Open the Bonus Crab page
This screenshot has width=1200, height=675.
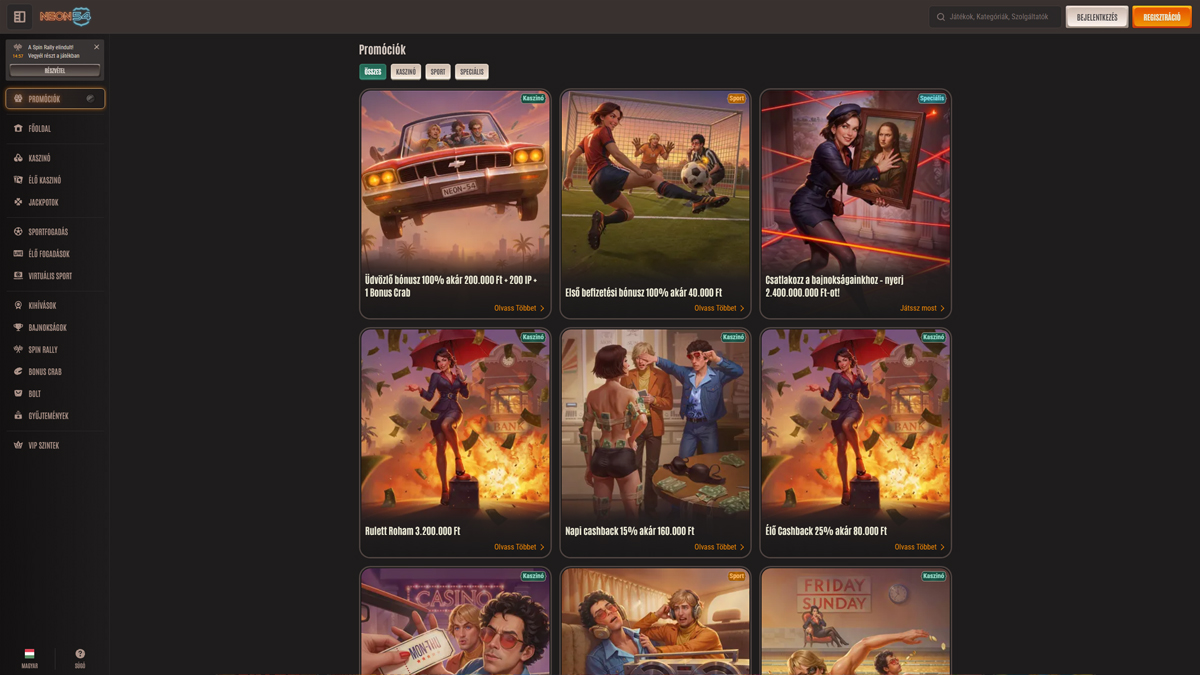[x=44, y=372]
